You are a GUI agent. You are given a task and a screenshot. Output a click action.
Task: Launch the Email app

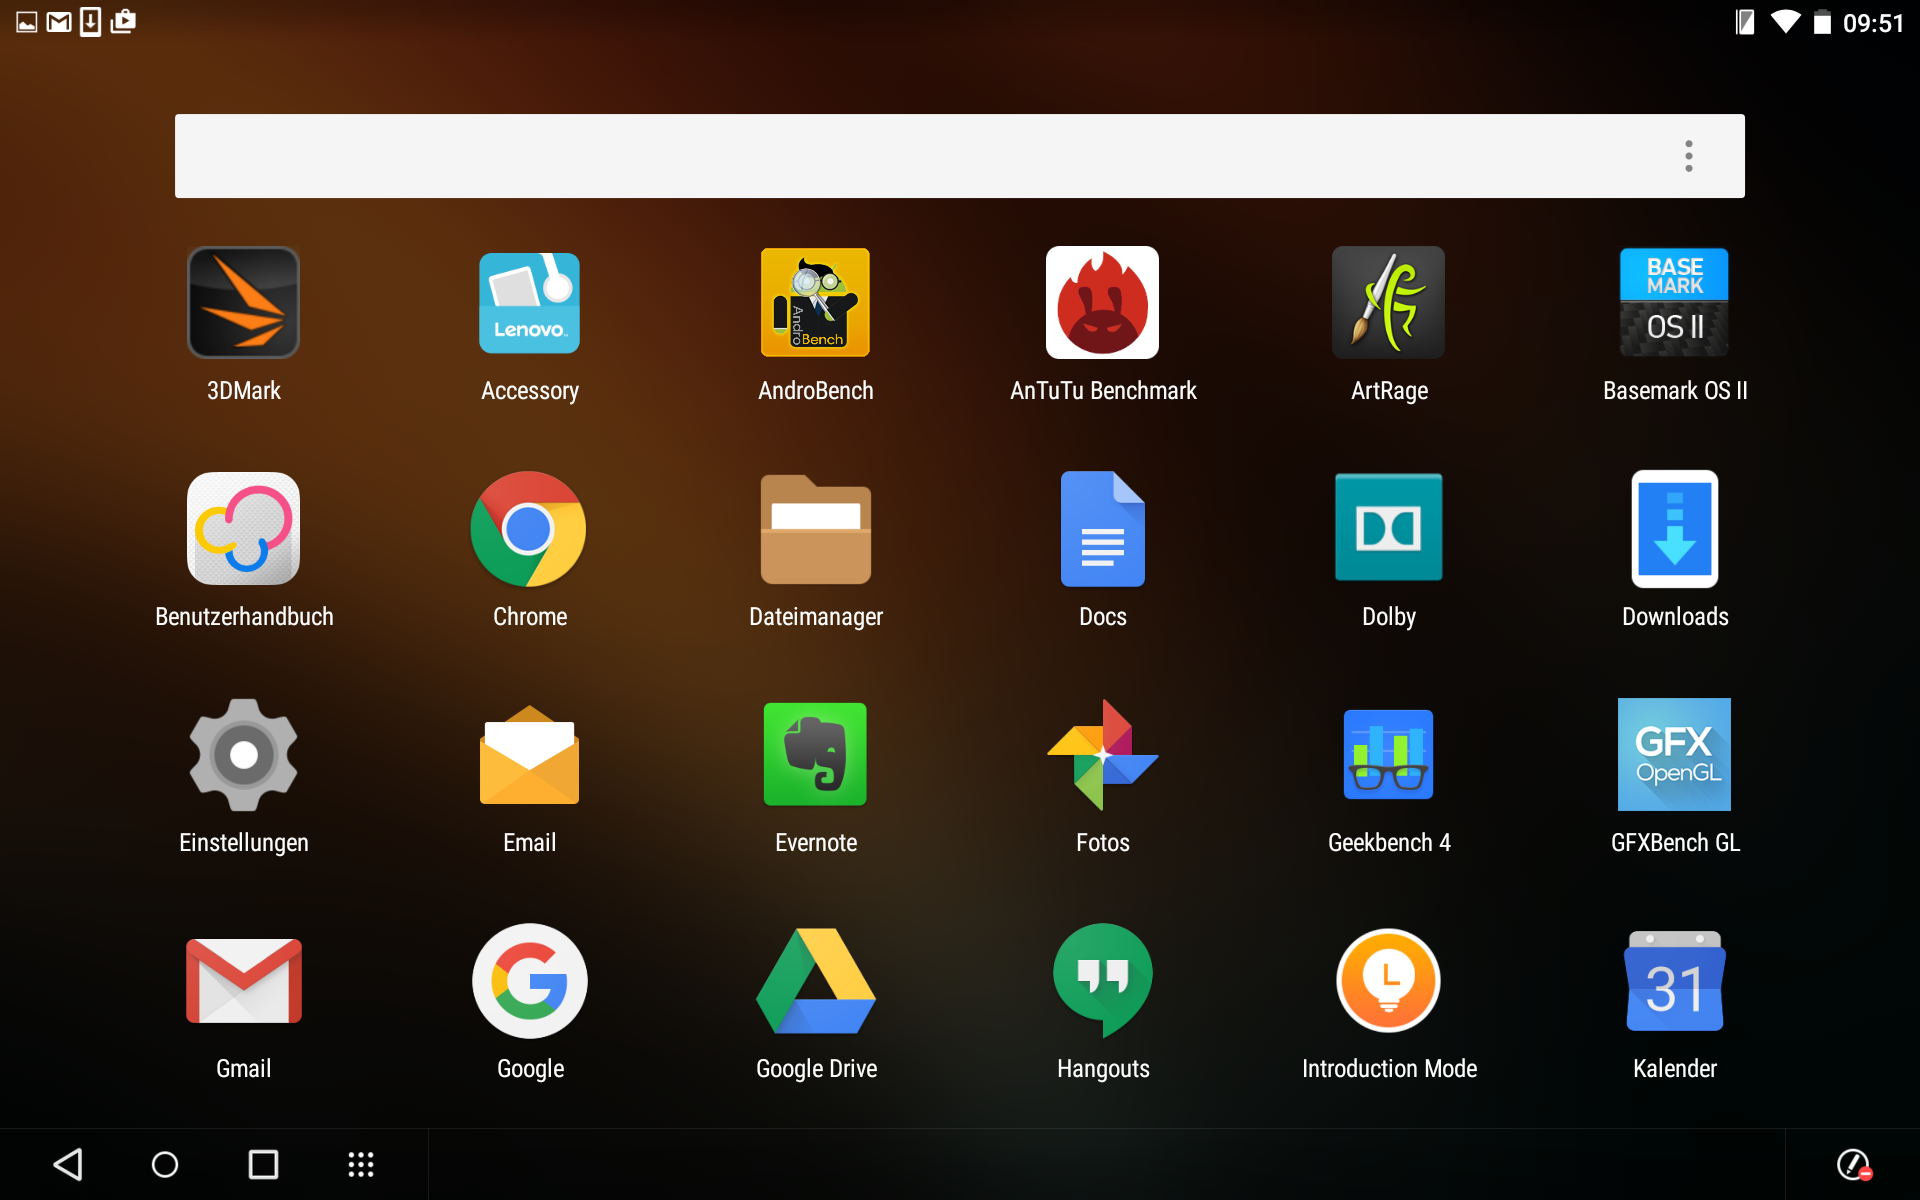click(x=530, y=755)
